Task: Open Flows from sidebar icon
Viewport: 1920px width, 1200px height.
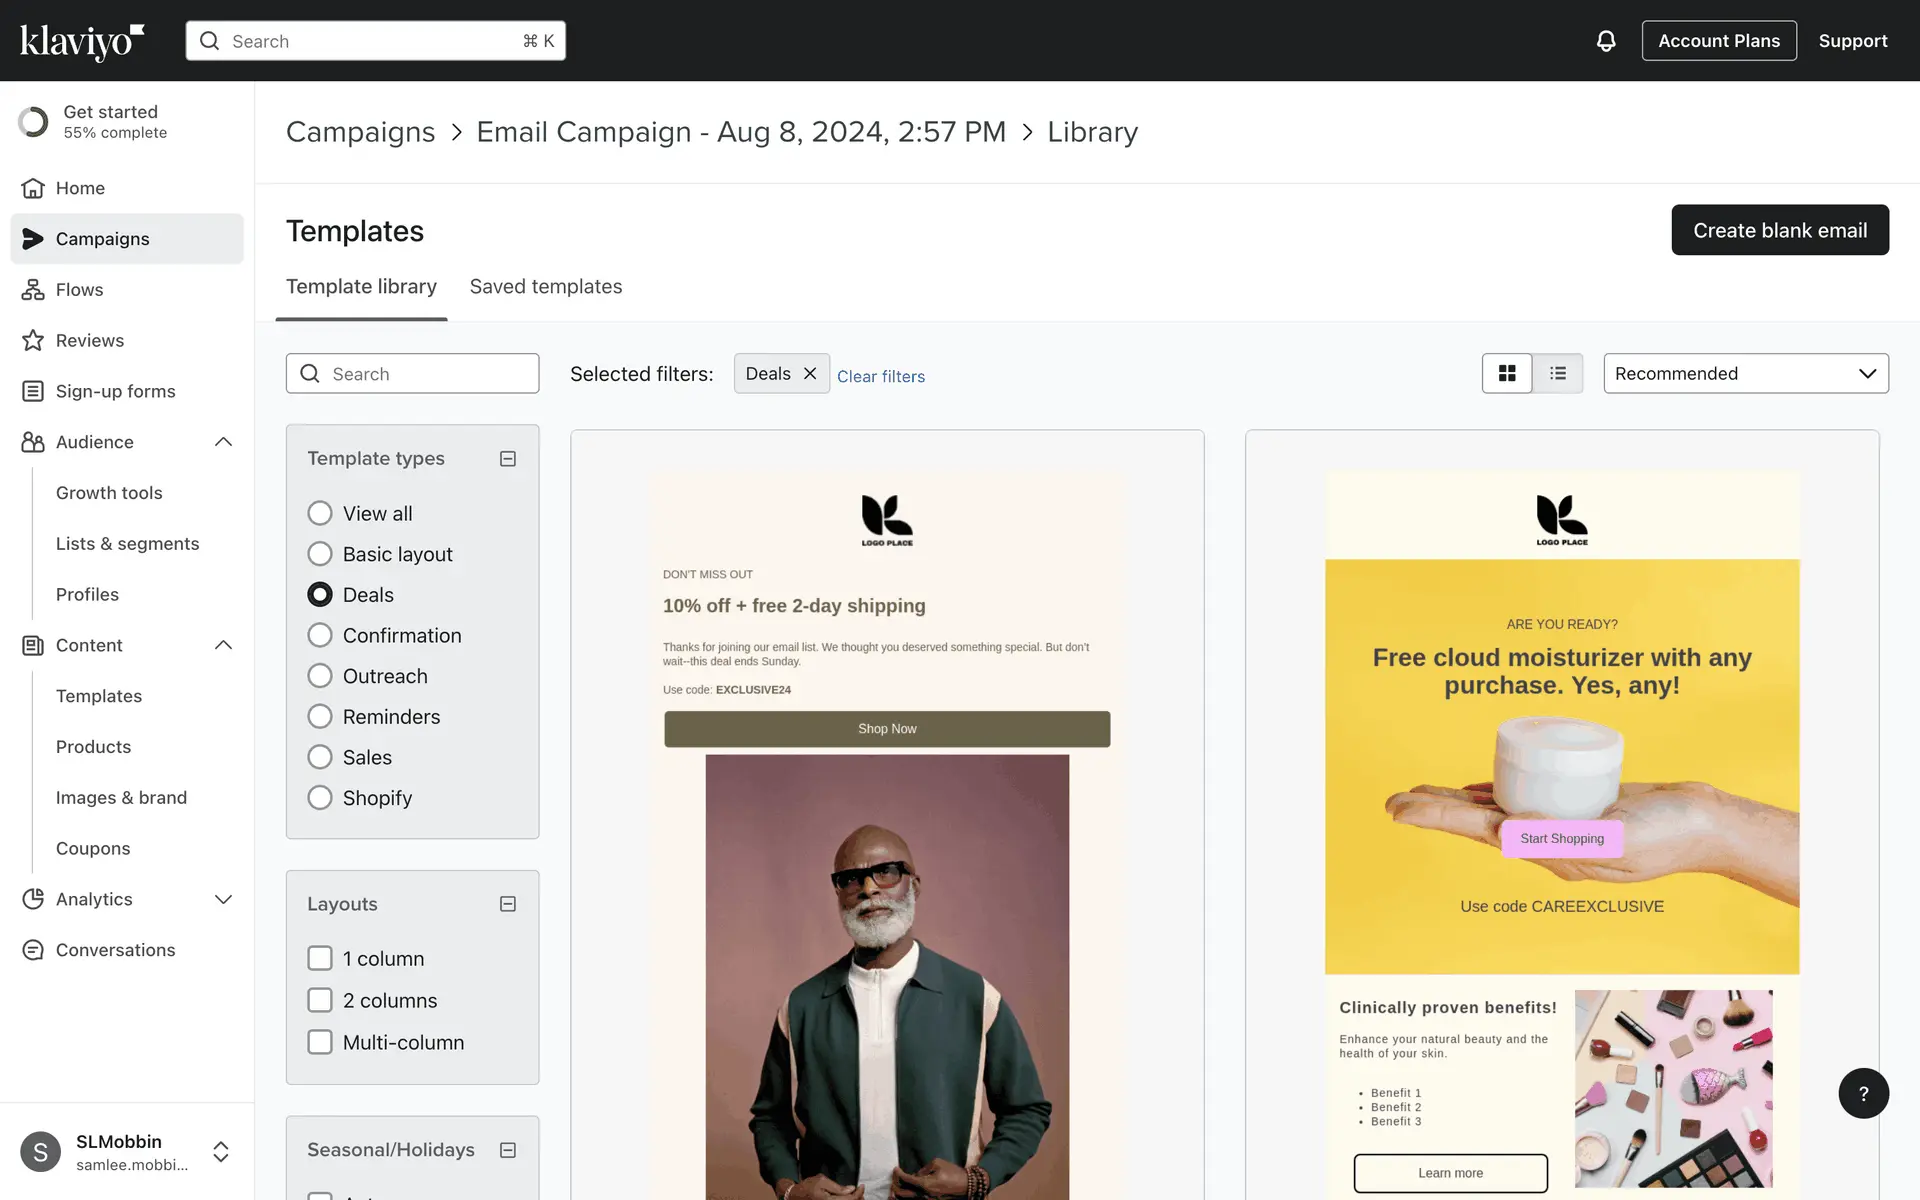Action: [x=33, y=290]
